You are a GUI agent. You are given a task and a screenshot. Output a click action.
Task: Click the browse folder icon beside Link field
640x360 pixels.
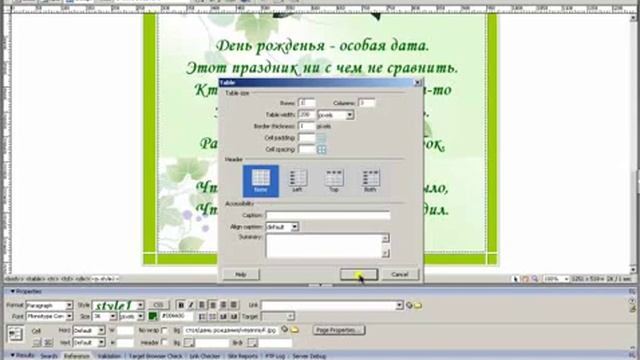click(418, 305)
